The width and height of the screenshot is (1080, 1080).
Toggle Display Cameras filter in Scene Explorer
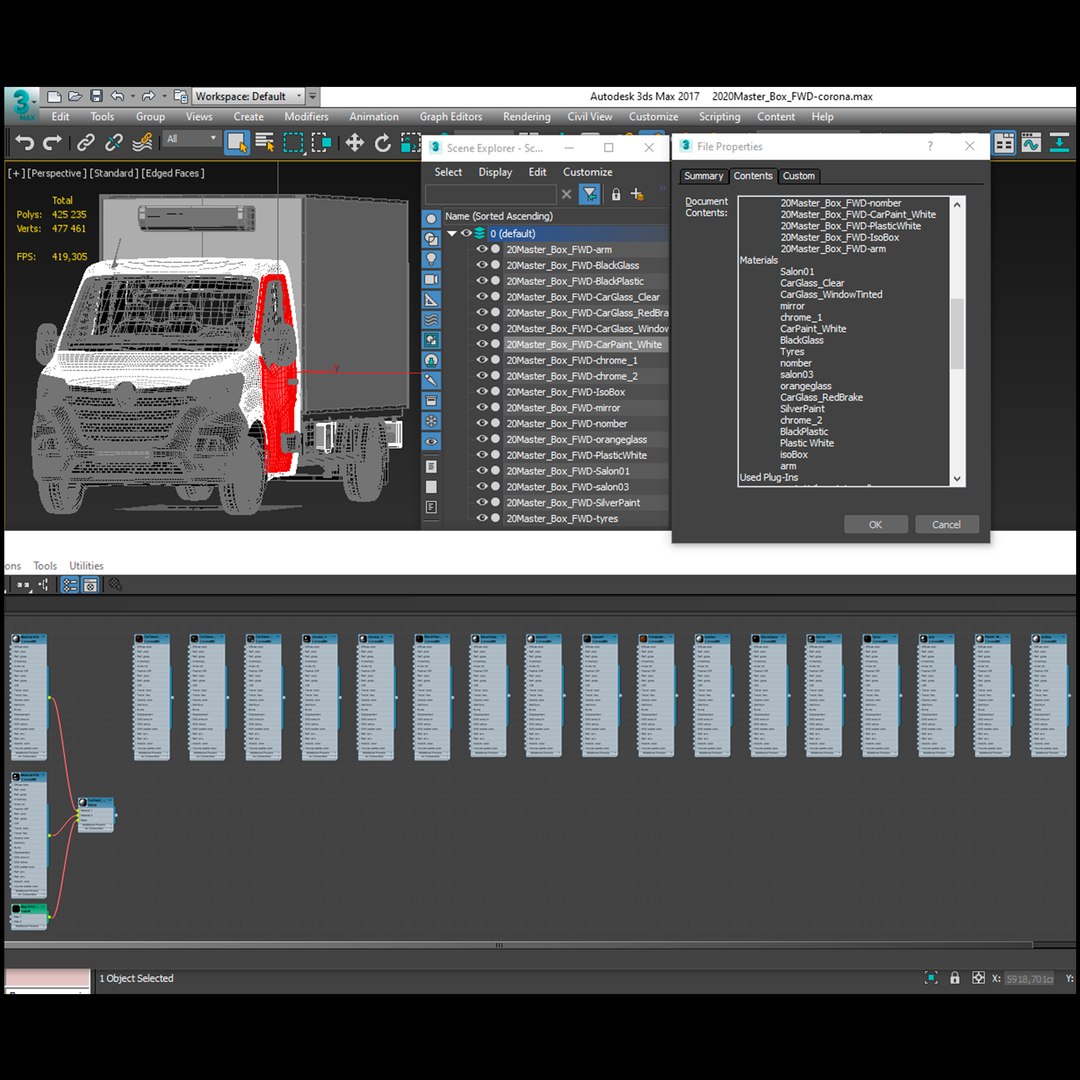(431, 279)
